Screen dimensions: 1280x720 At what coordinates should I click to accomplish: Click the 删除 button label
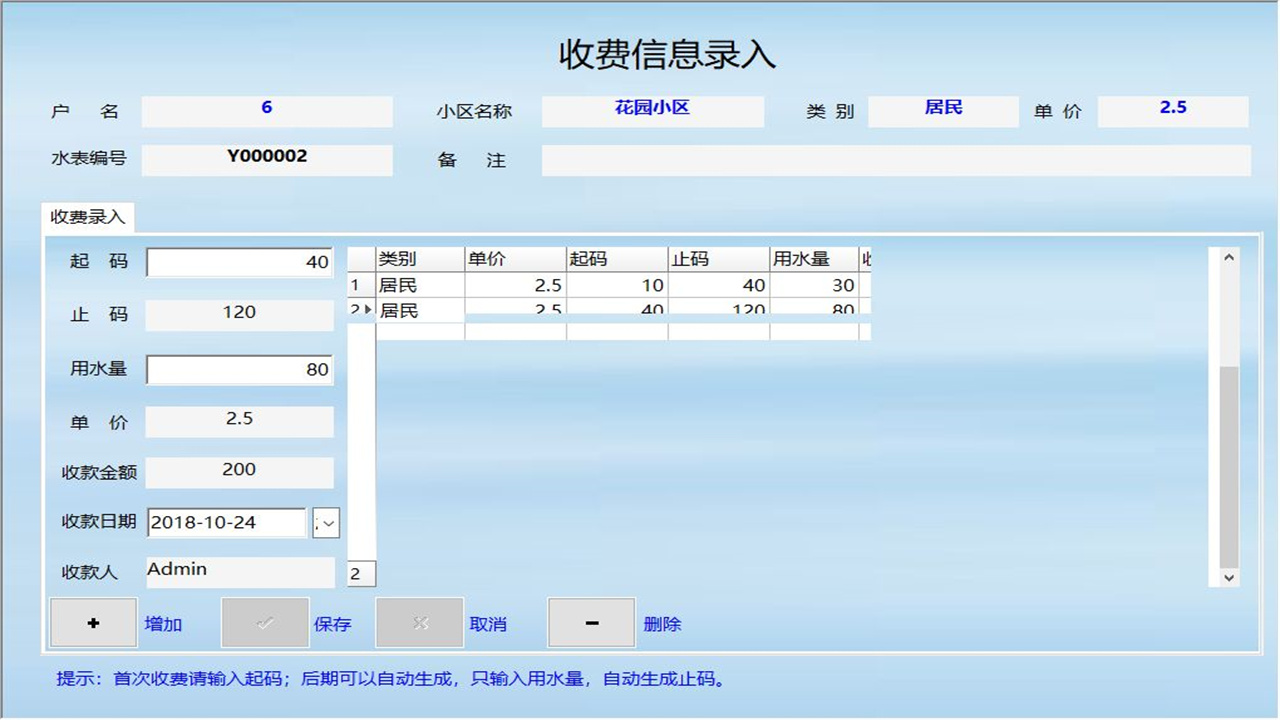tap(663, 624)
